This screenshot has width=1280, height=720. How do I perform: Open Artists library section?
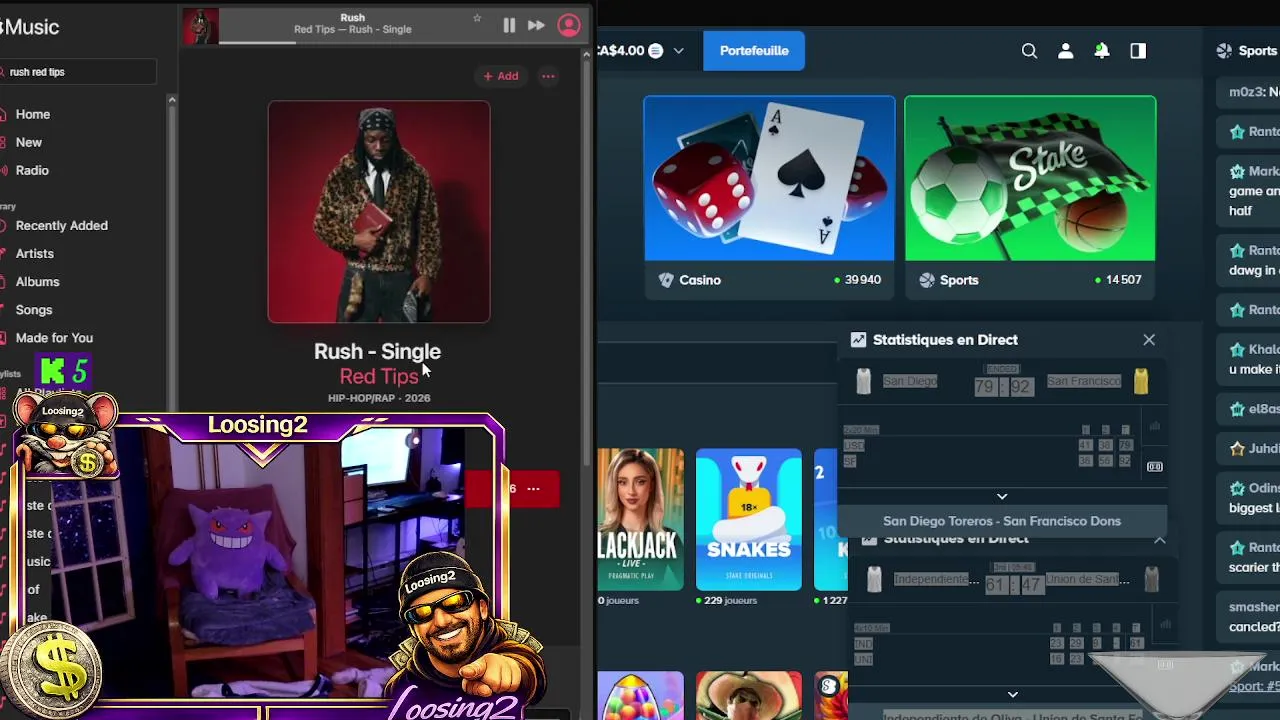point(34,253)
